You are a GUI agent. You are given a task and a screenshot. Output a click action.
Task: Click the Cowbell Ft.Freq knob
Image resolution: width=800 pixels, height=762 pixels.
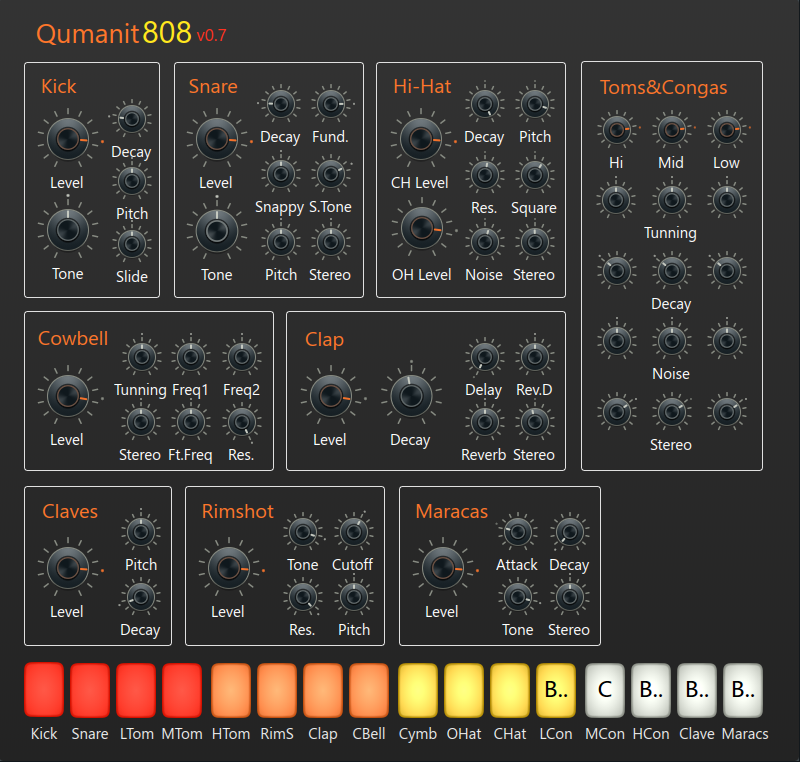tap(191, 422)
